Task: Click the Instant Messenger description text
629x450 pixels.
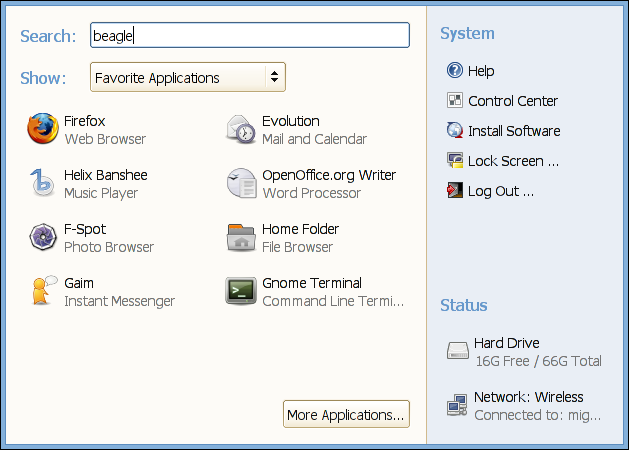Action: click(x=120, y=302)
